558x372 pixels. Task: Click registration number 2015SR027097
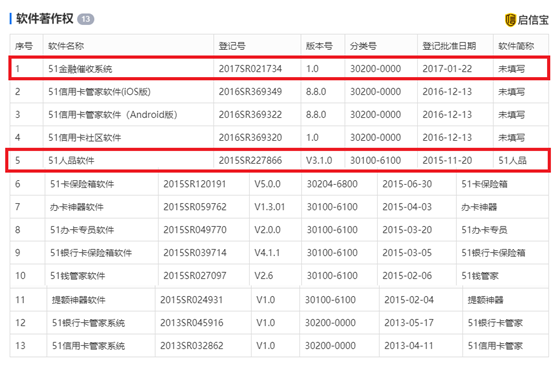point(195,276)
